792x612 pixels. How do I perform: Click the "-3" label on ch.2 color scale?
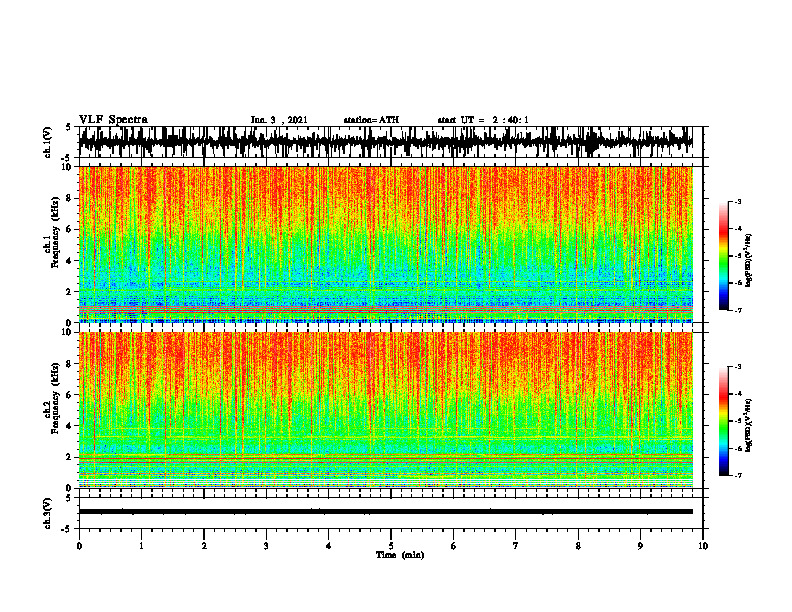(737, 367)
